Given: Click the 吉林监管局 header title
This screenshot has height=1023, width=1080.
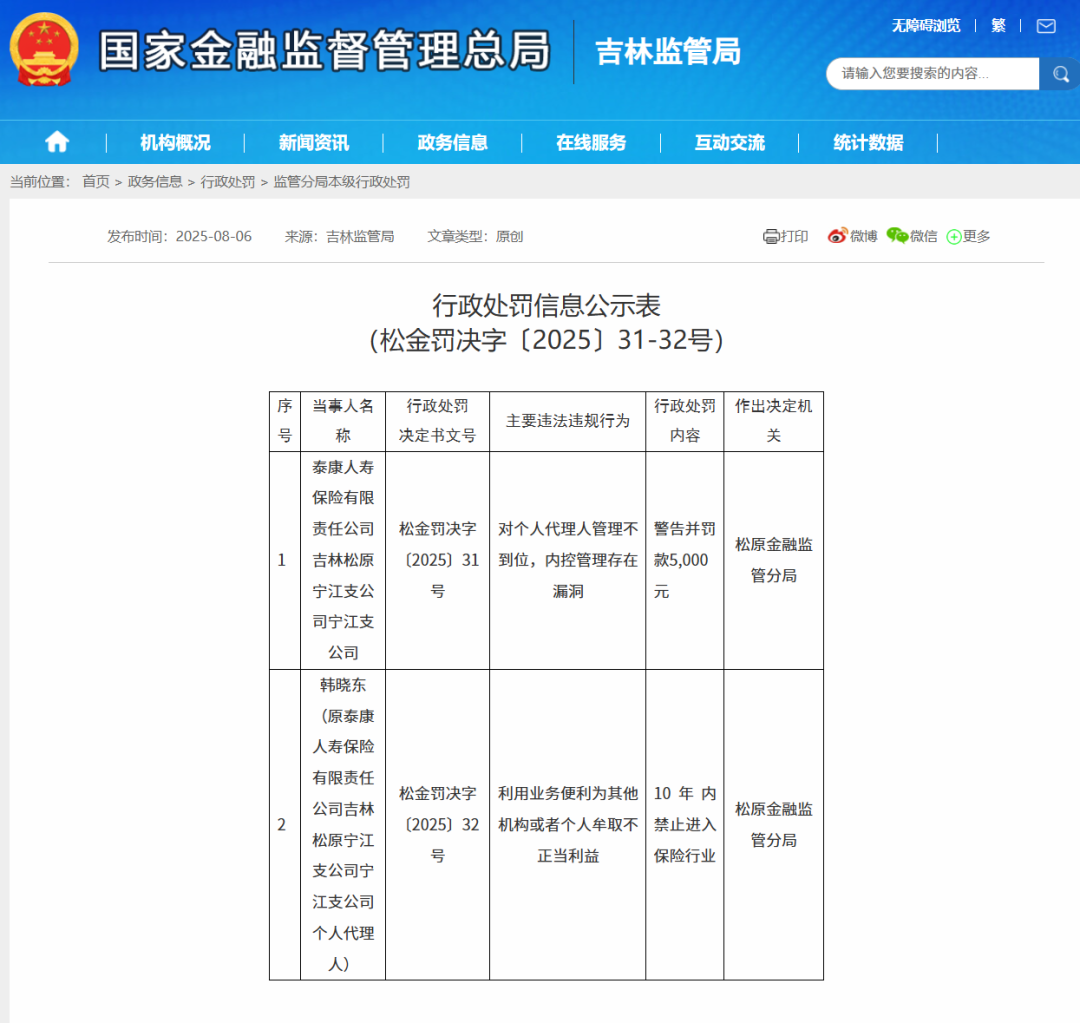Looking at the screenshot, I should click(x=668, y=52).
